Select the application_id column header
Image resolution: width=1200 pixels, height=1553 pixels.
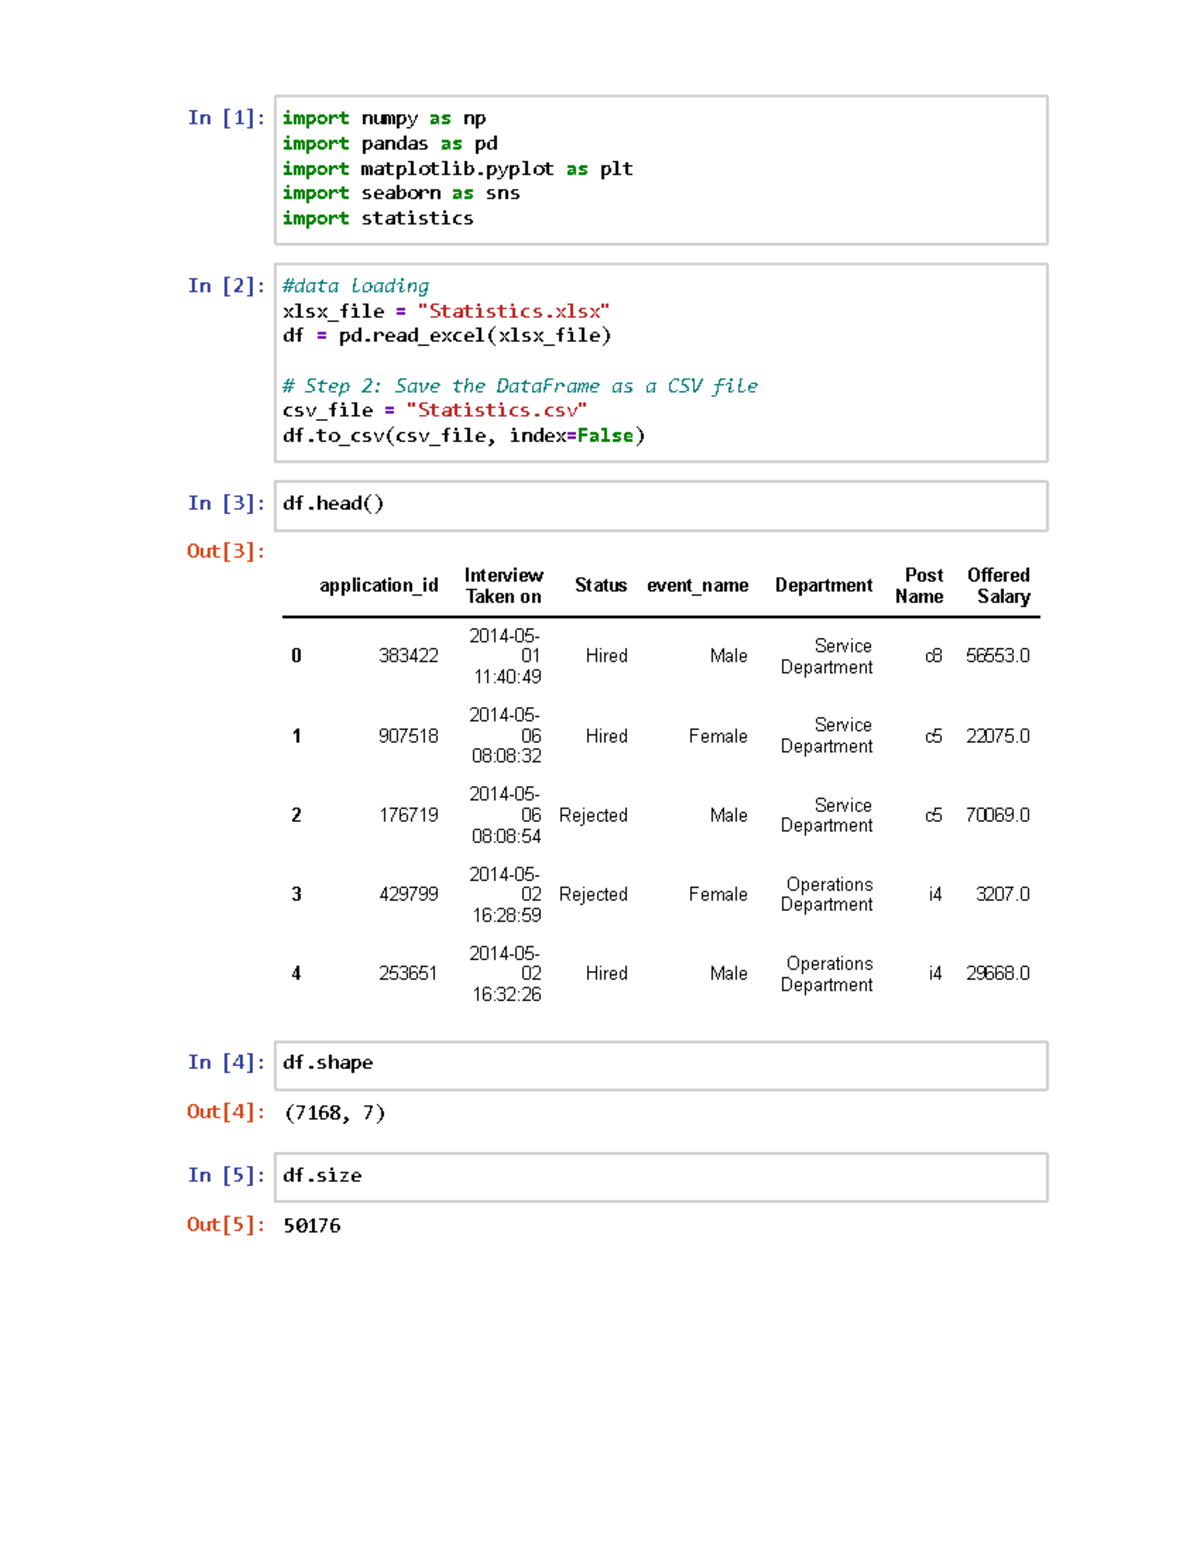click(x=379, y=585)
